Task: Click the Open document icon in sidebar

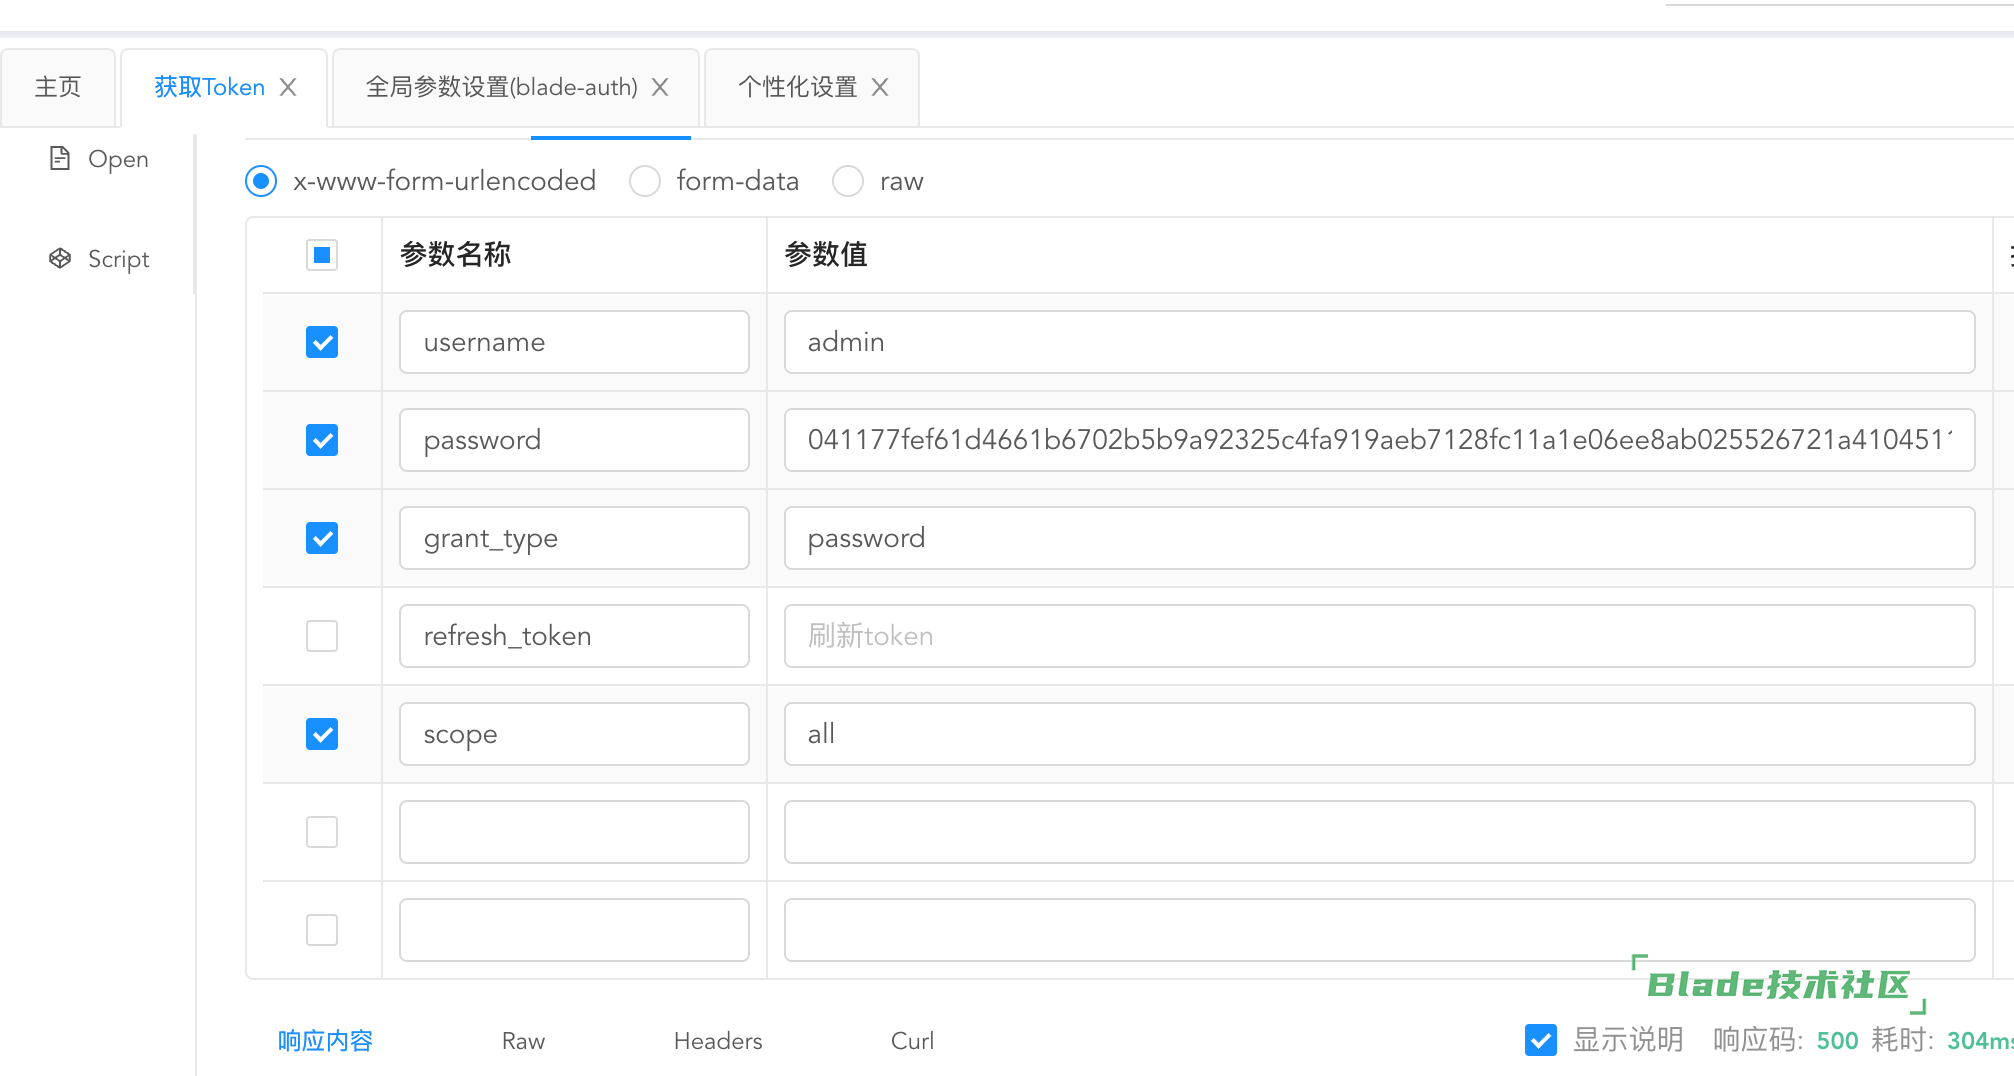Action: tap(60, 158)
